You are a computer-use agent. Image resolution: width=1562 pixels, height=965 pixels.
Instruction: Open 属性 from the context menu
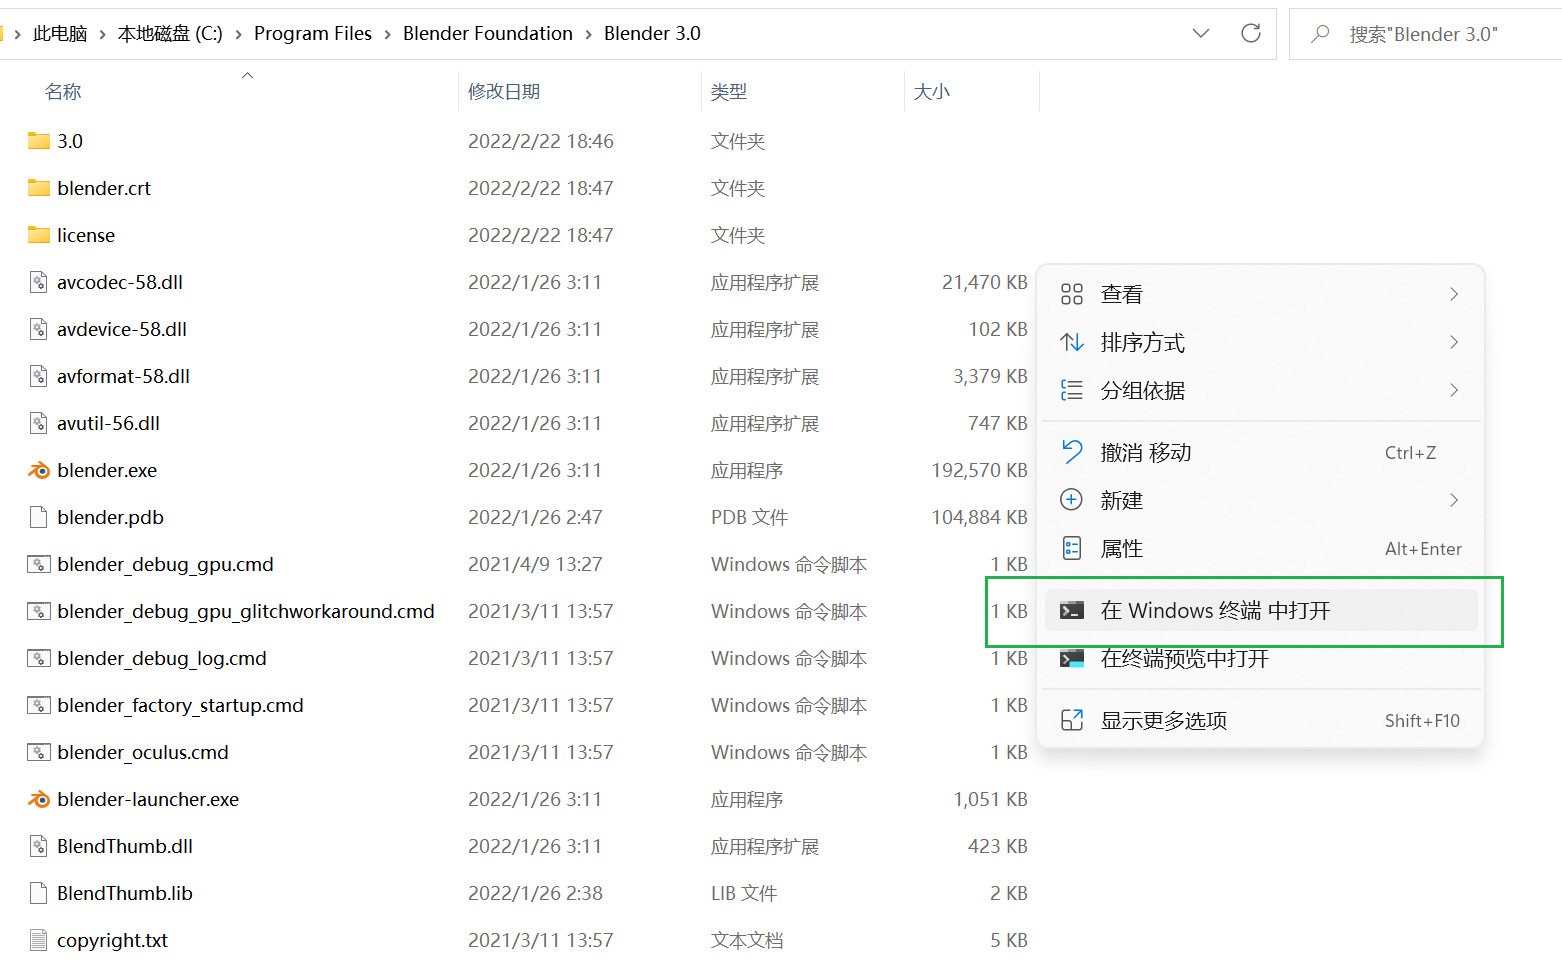point(1261,548)
